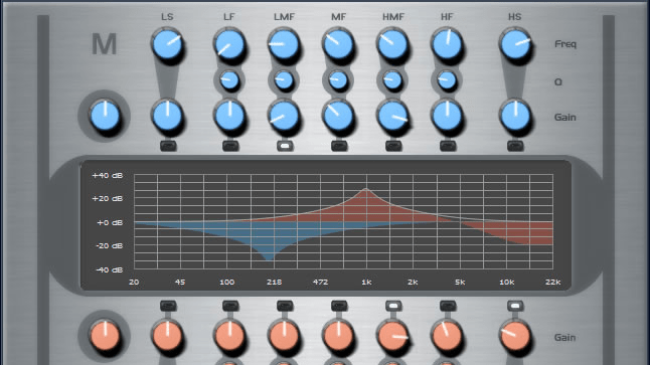
Task: Click the blue HMF Freq knob
Action: click(x=393, y=44)
